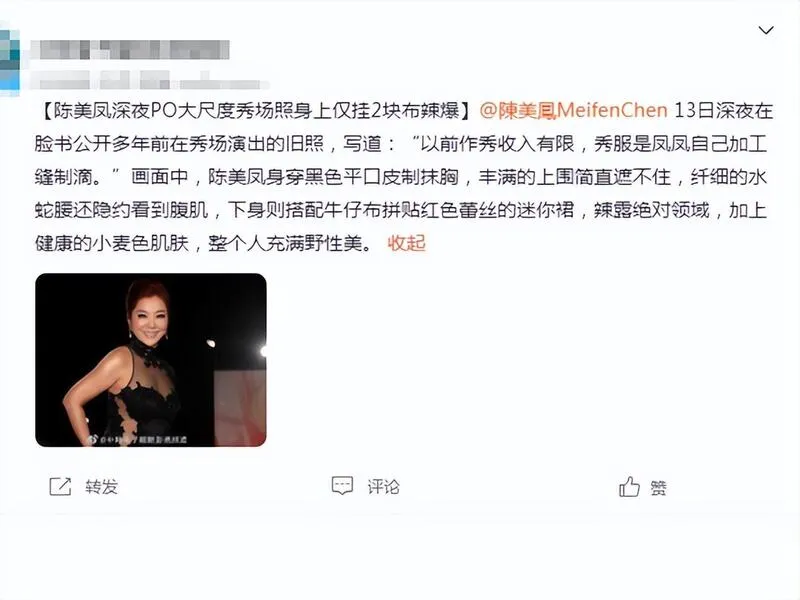
Task: Click the 转发 share arrow icon
Action: coord(60,486)
